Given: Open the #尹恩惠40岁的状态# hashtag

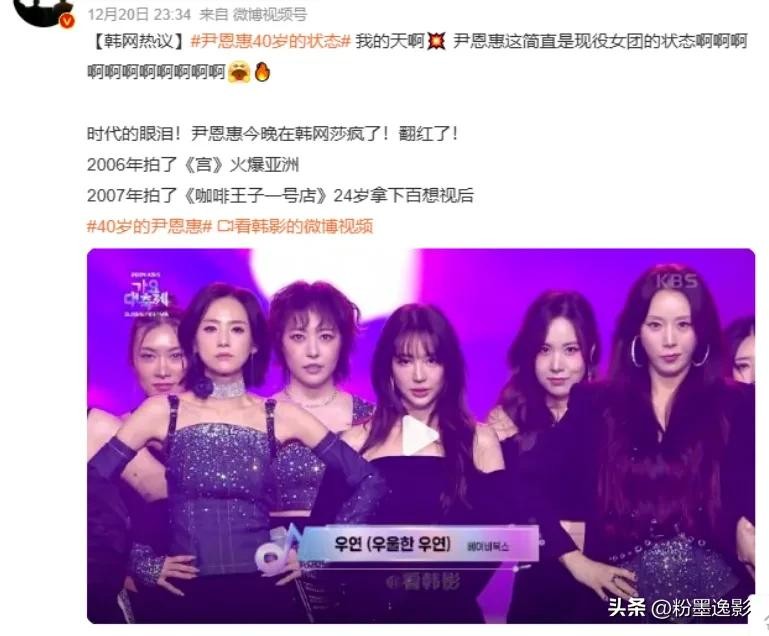Looking at the screenshot, I should pyautogui.click(x=270, y=41).
